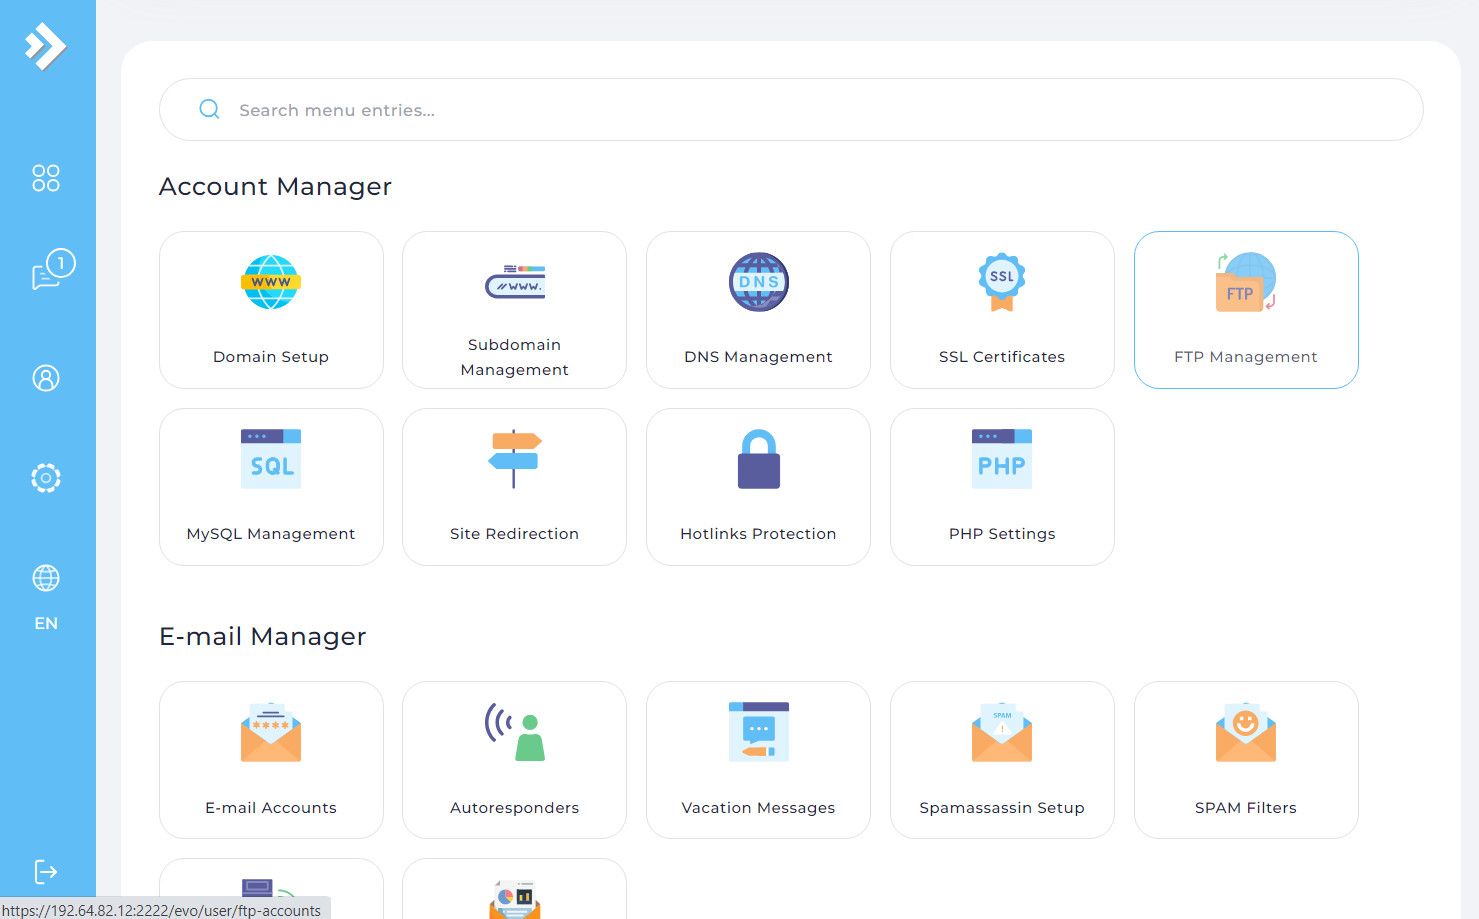Click the Subdomain Management icon
Image resolution: width=1479 pixels, height=919 pixels.
click(515, 282)
